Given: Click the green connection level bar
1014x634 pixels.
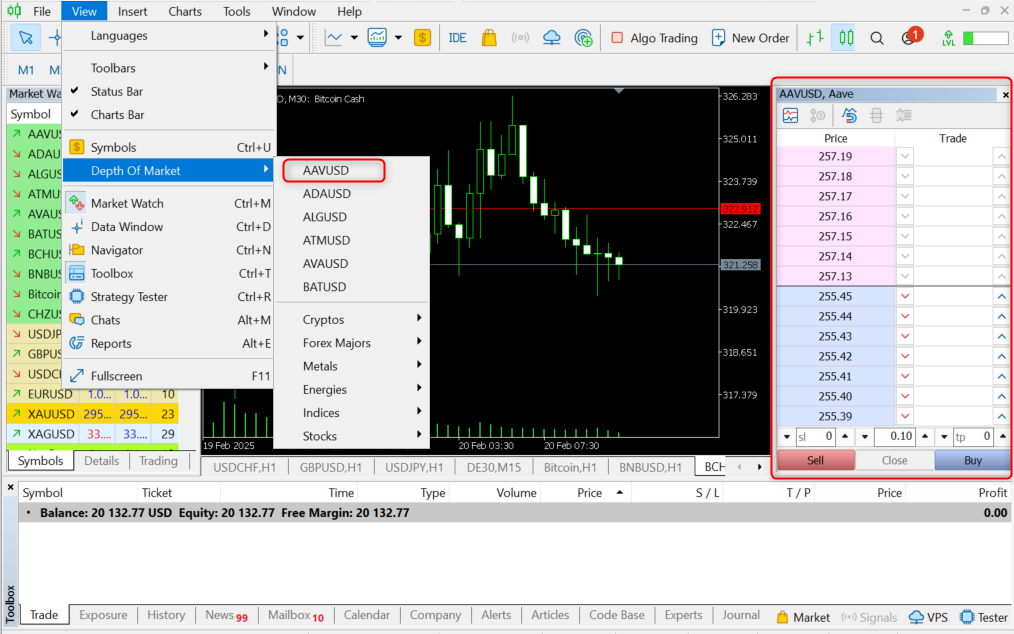Looking at the screenshot, I should 985,38.
